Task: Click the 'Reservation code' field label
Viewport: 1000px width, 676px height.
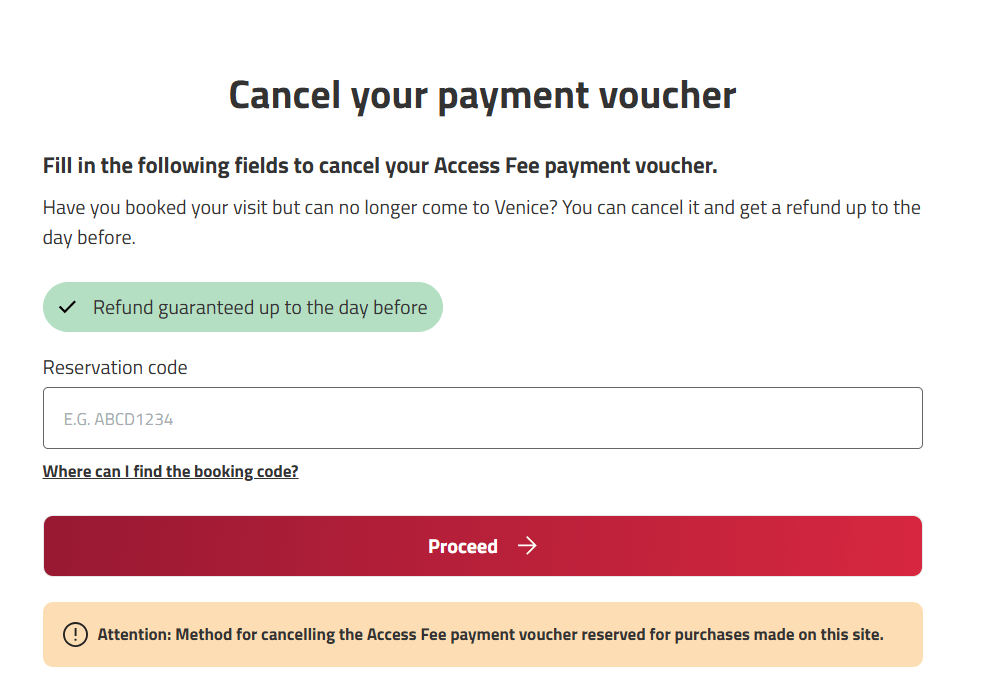Action: [x=115, y=367]
